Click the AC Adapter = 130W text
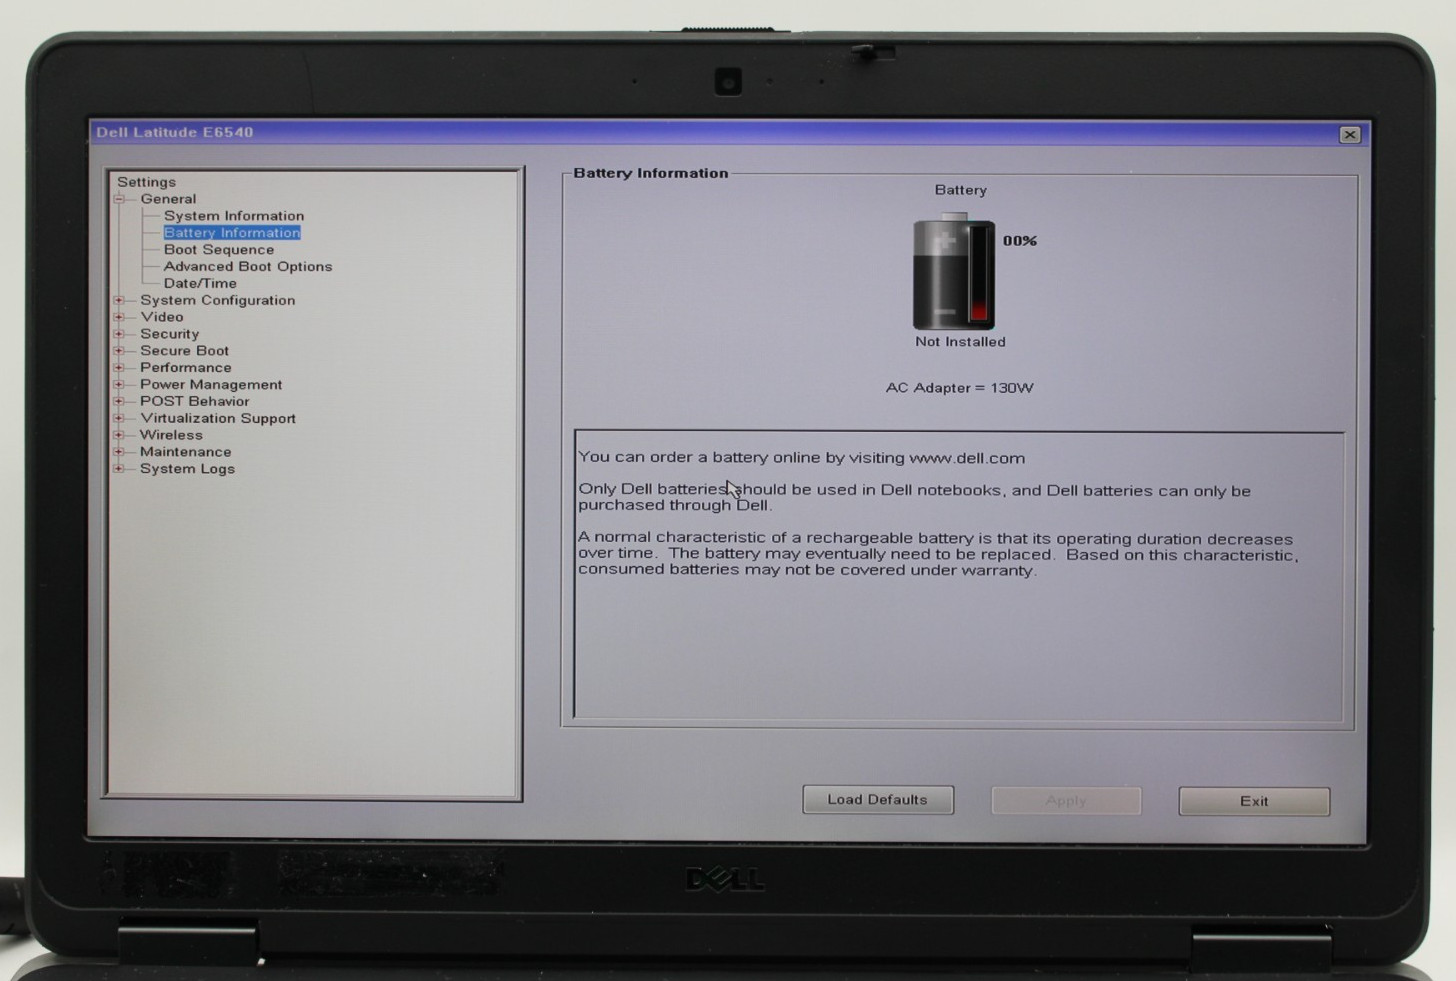 tap(960, 388)
